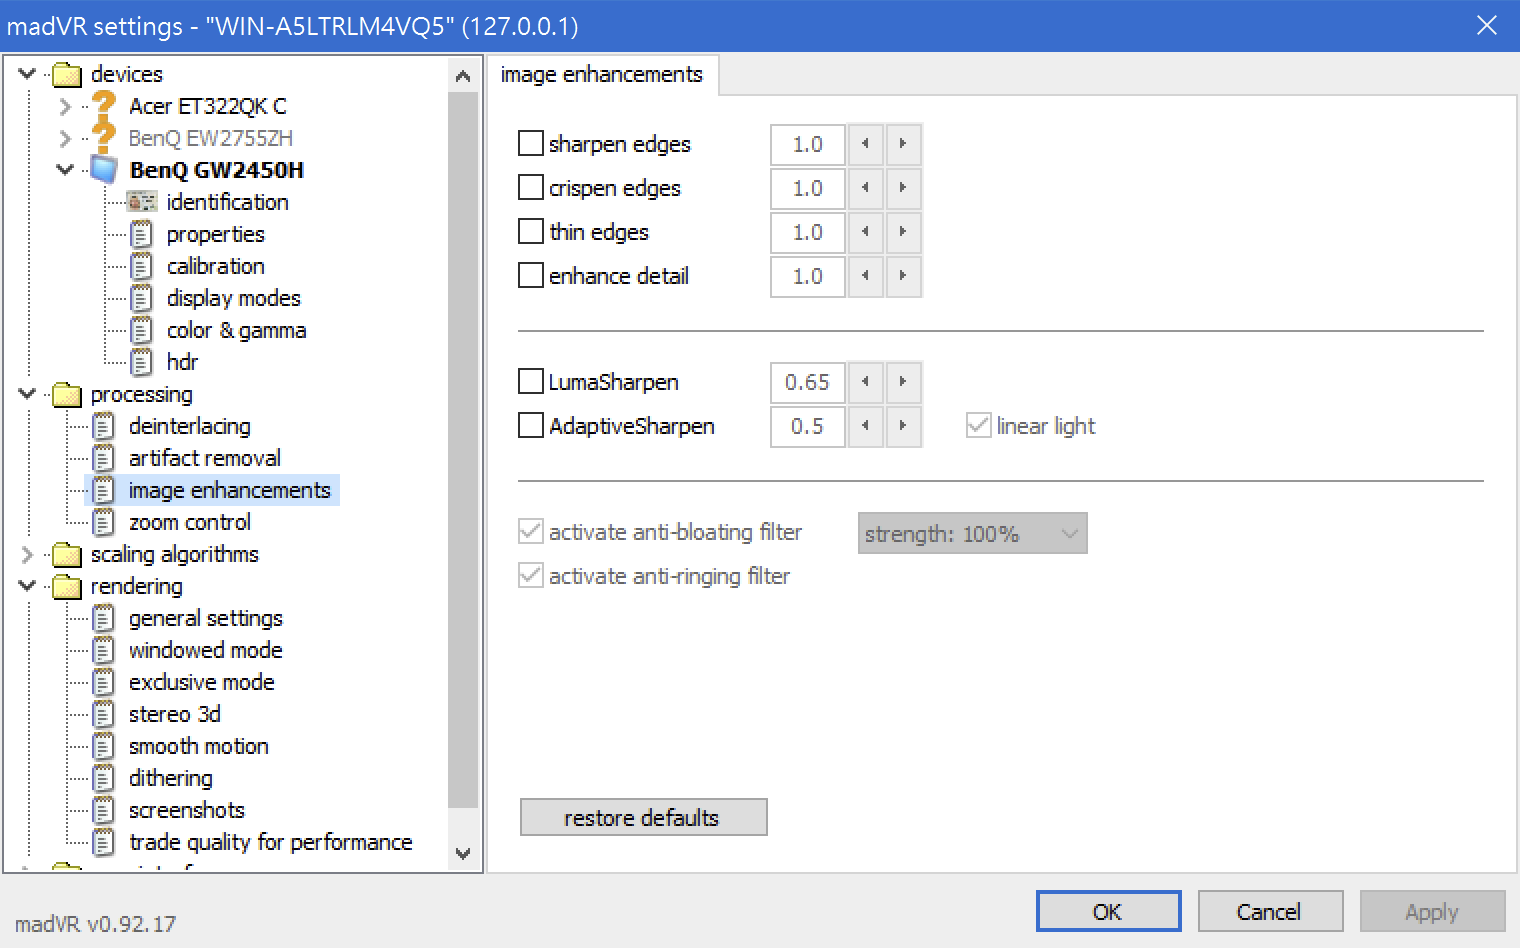Image resolution: width=1520 pixels, height=948 pixels.
Task: Click the page icon beside hdr
Action: 142,362
